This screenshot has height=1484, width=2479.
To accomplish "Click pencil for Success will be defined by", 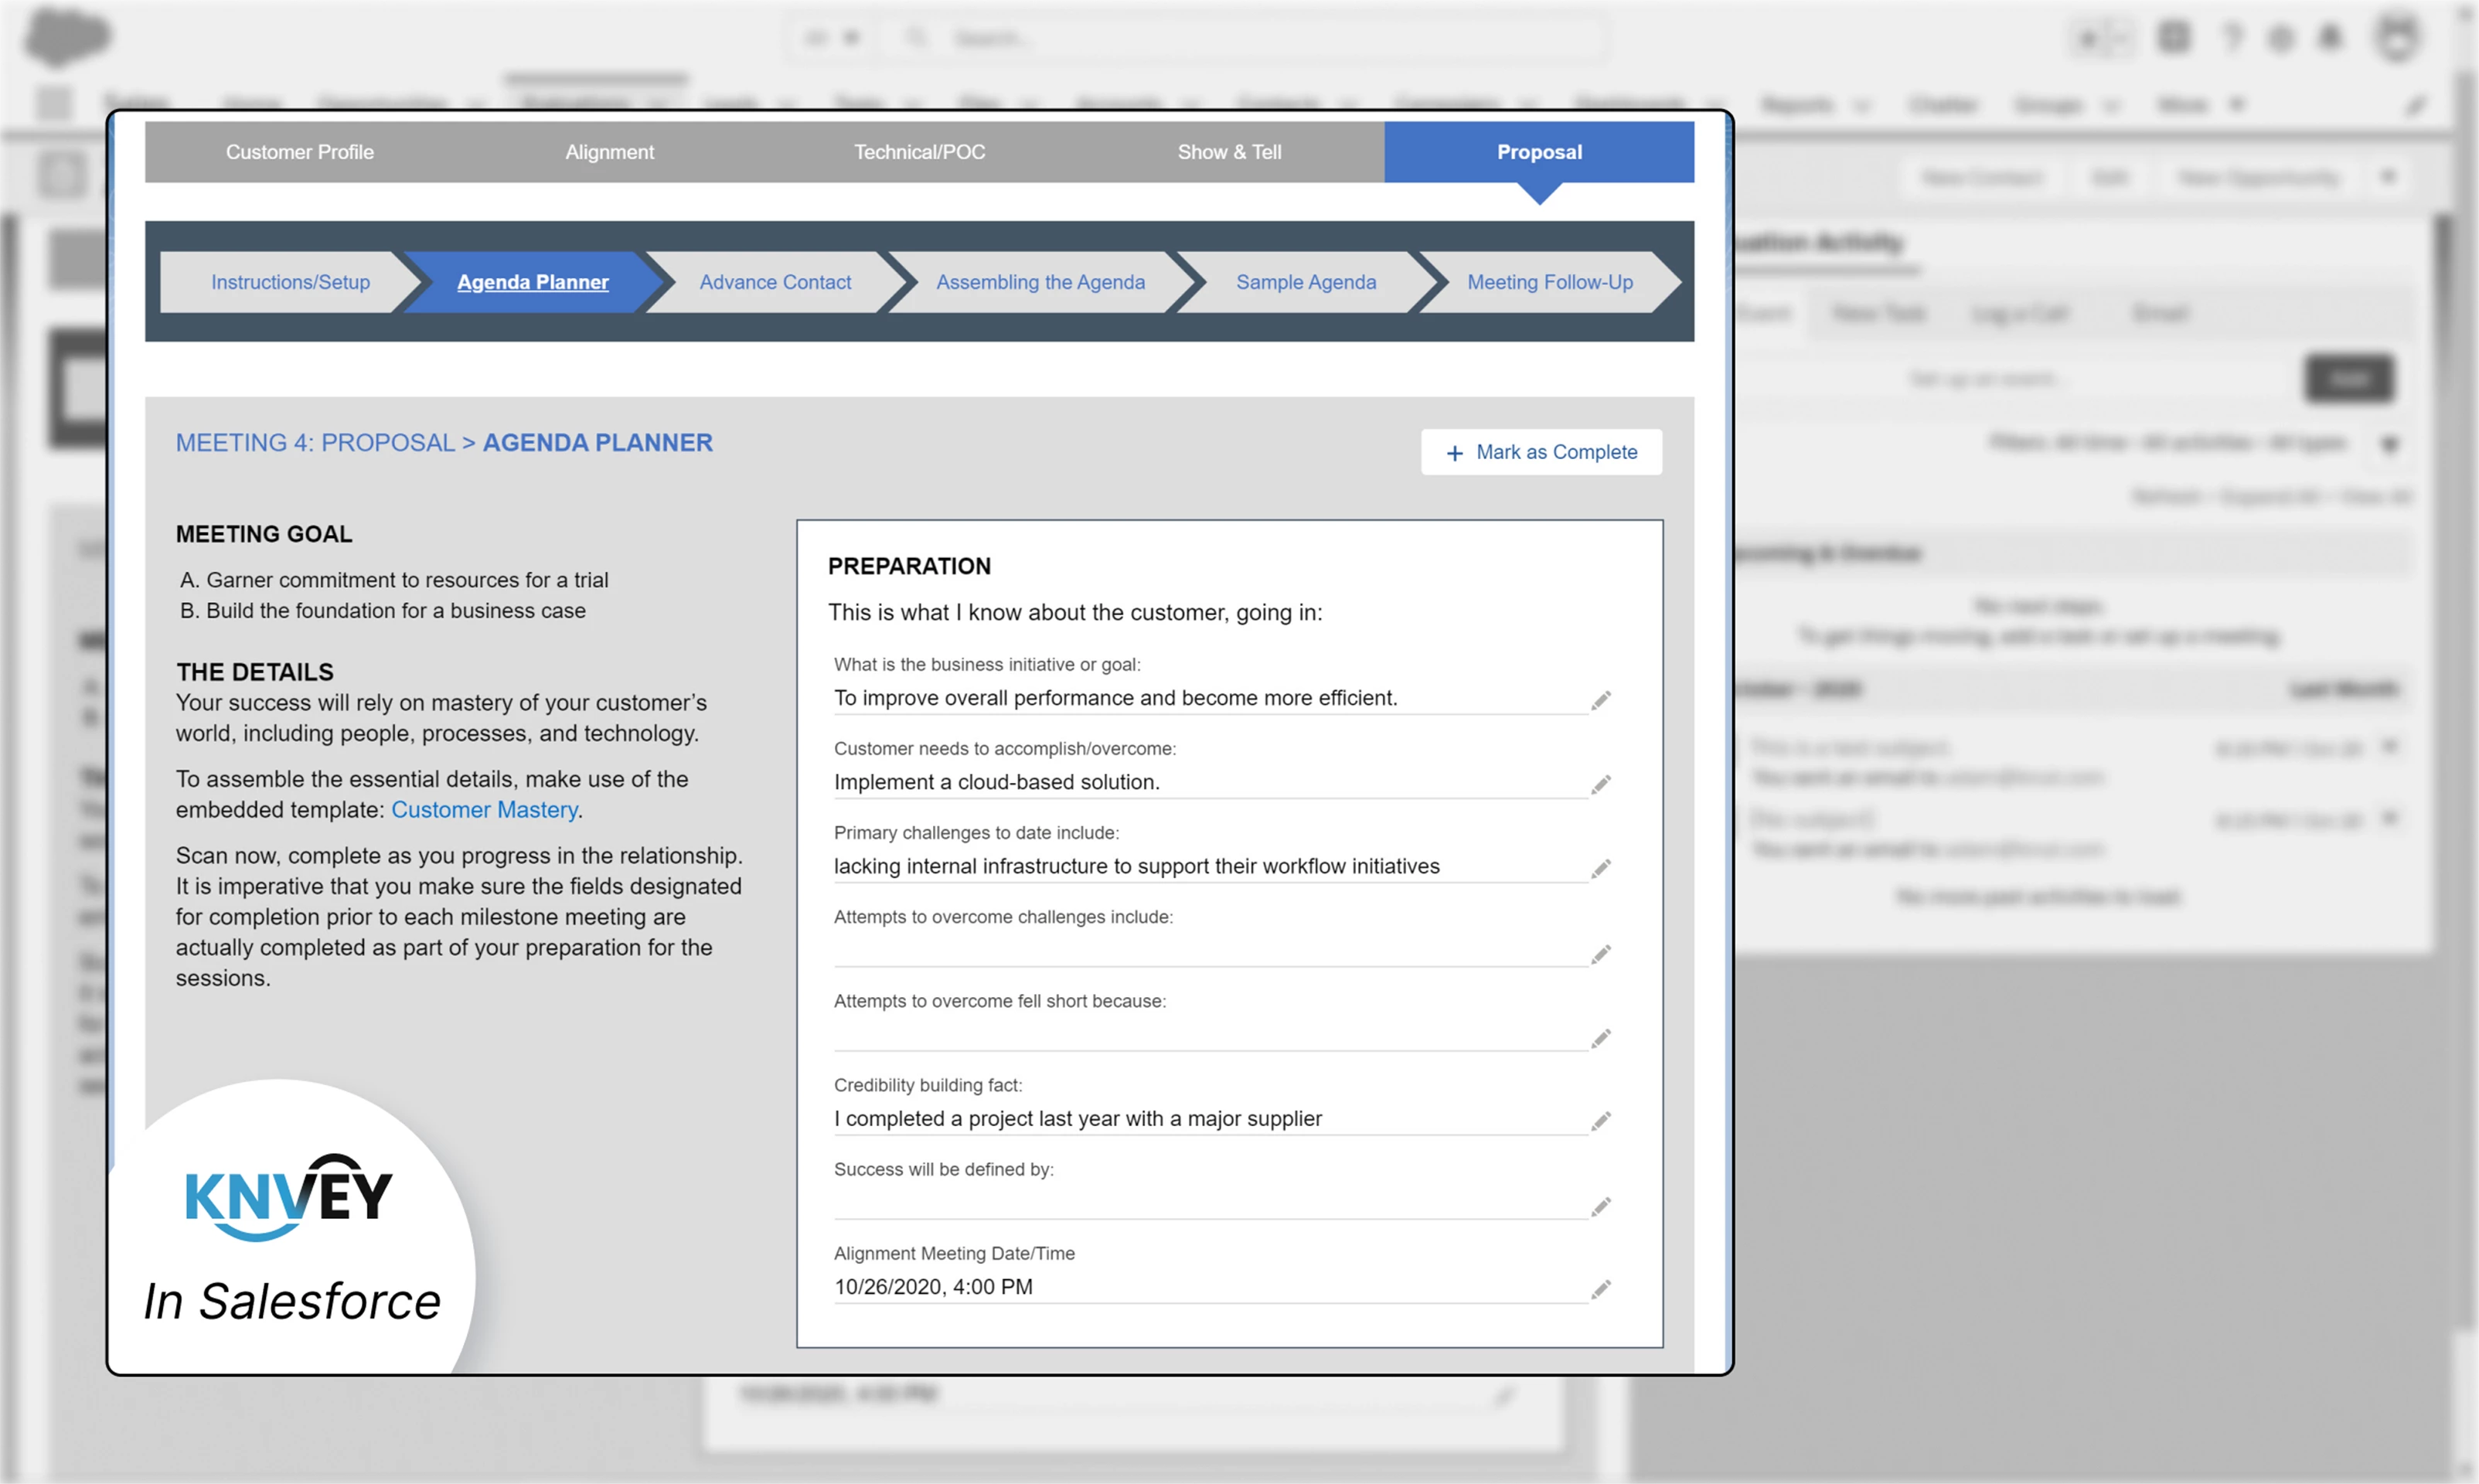I will [1601, 1207].
